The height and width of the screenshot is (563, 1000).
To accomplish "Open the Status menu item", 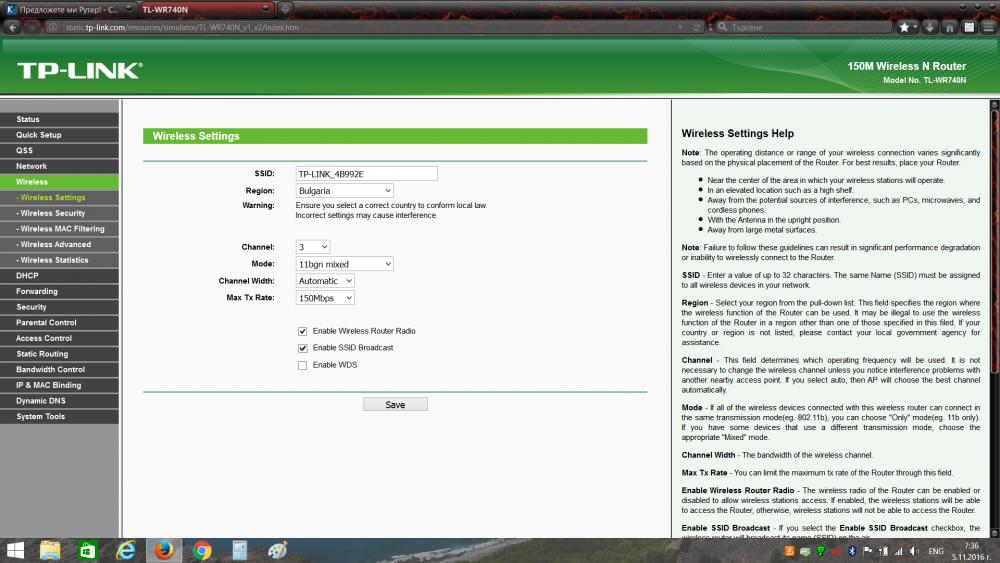I will 59,119.
